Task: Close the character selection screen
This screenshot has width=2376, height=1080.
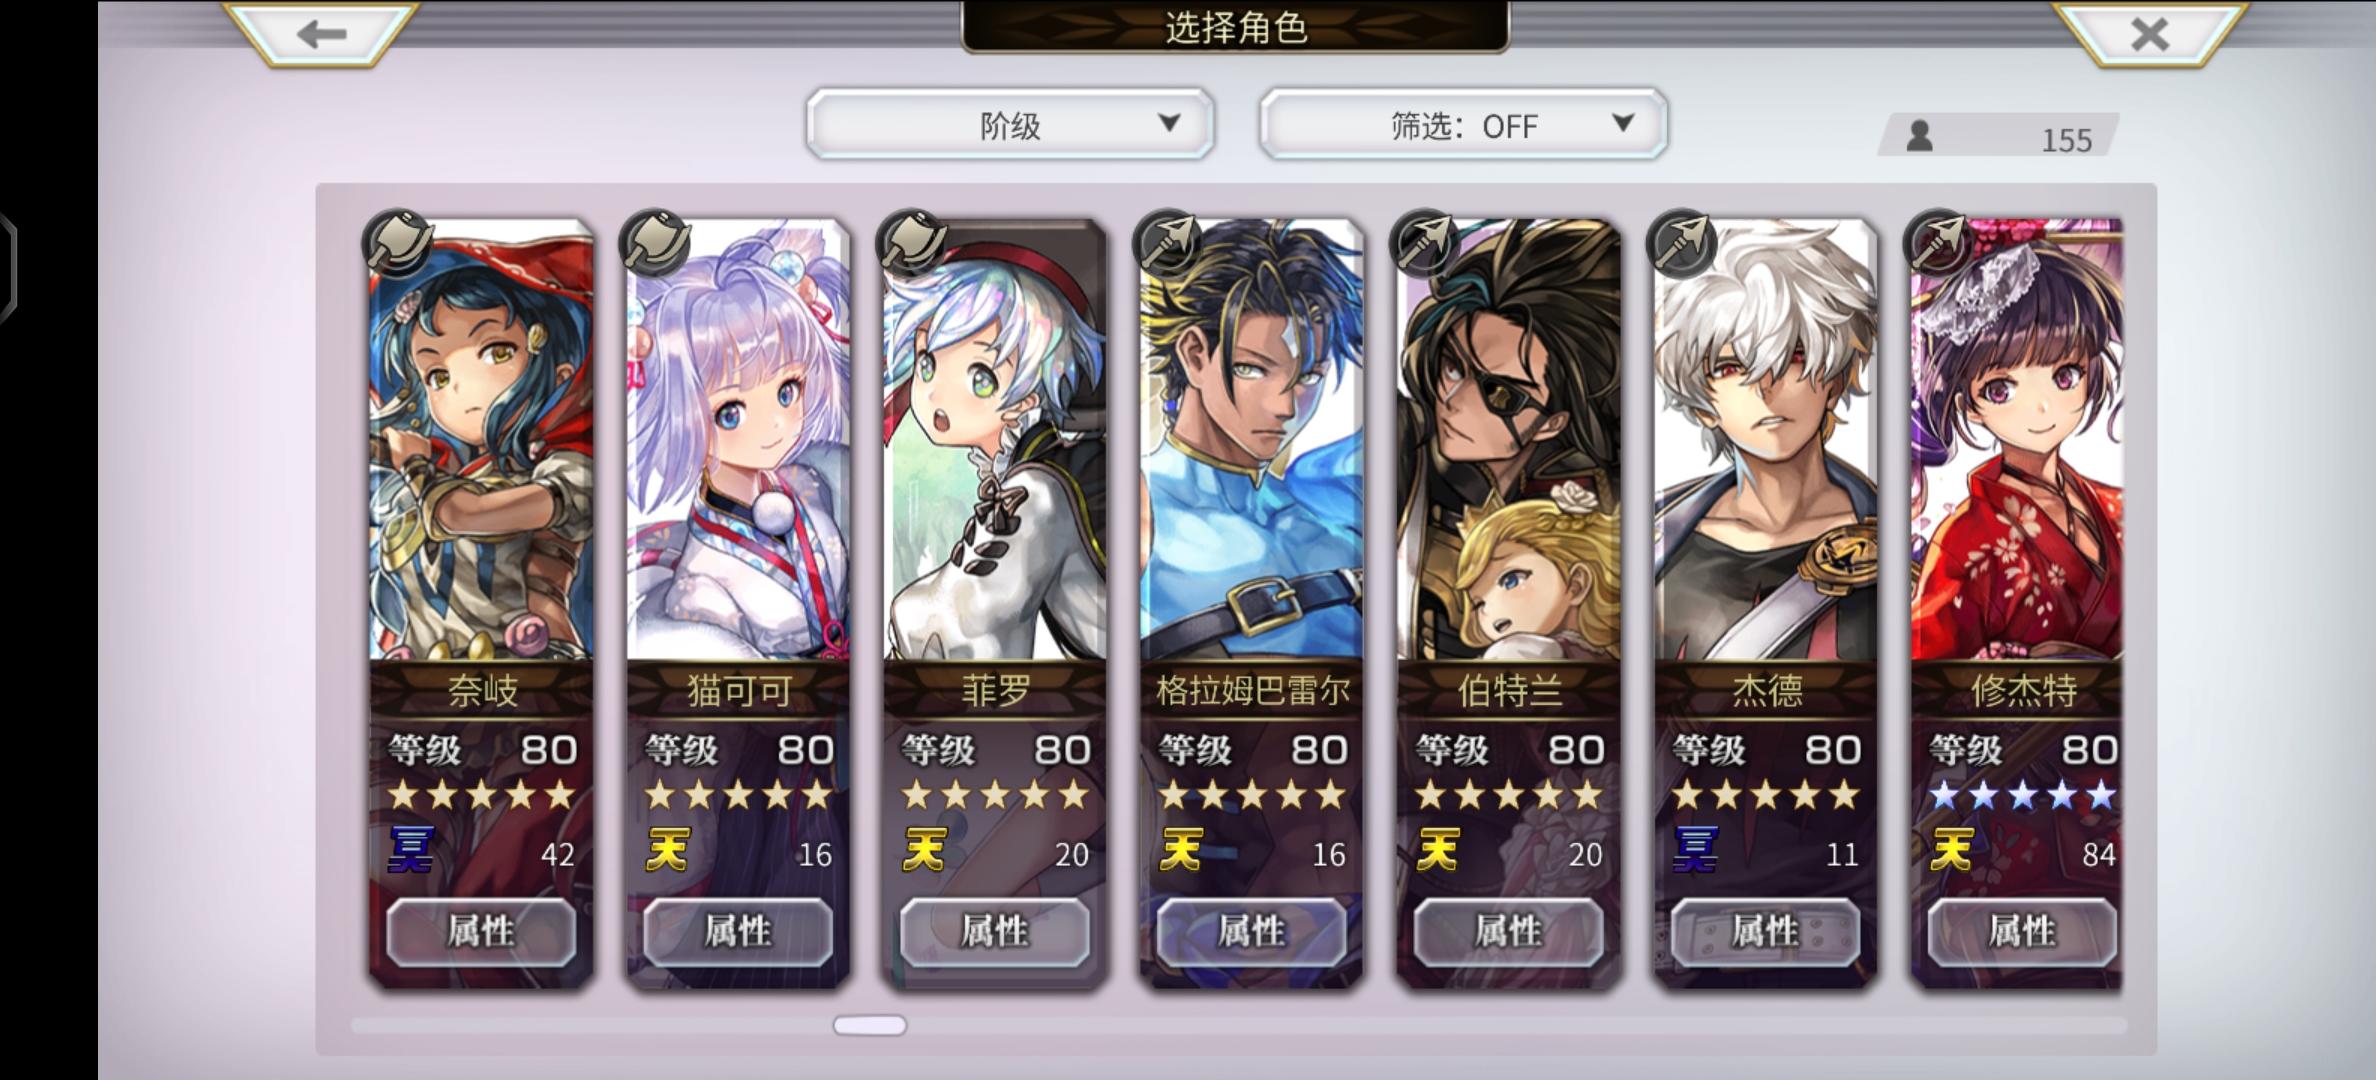Action: [2149, 33]
